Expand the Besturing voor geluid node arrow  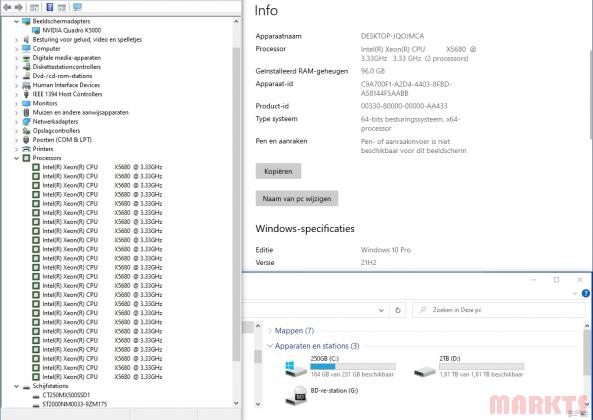coord(16,40)
